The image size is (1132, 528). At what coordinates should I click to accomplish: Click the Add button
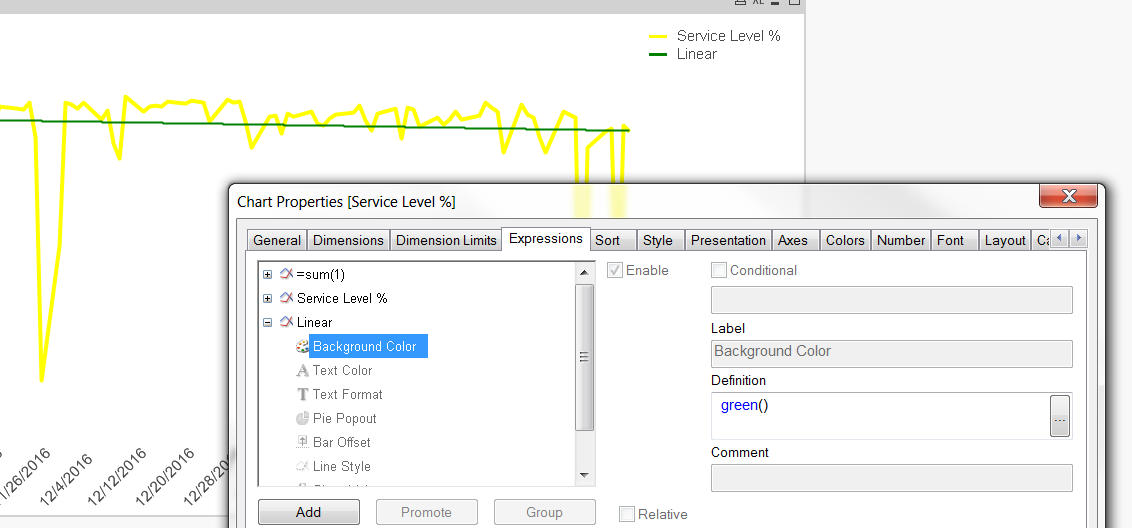(308, 512)
